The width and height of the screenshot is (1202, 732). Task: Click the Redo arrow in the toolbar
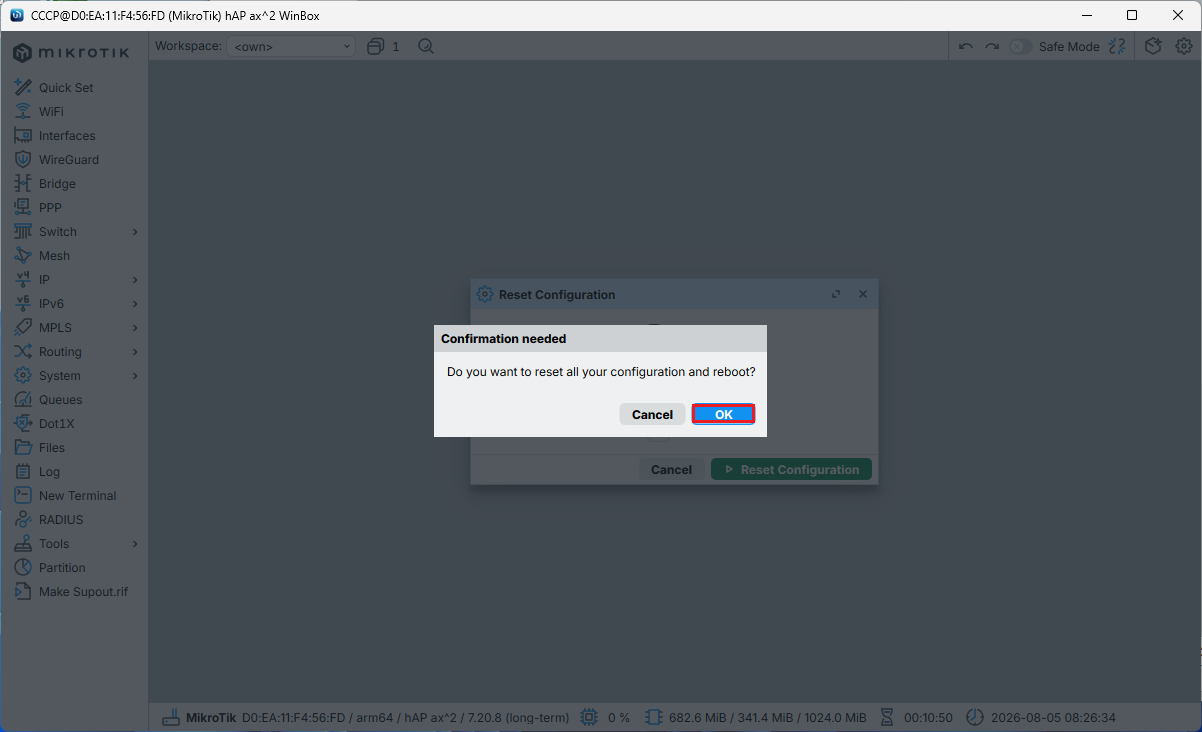click(992, 46)
